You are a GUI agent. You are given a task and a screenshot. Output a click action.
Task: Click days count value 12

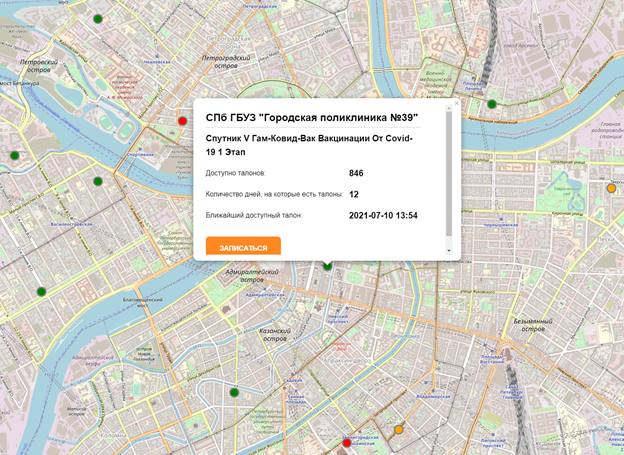(x=354, y=194)
